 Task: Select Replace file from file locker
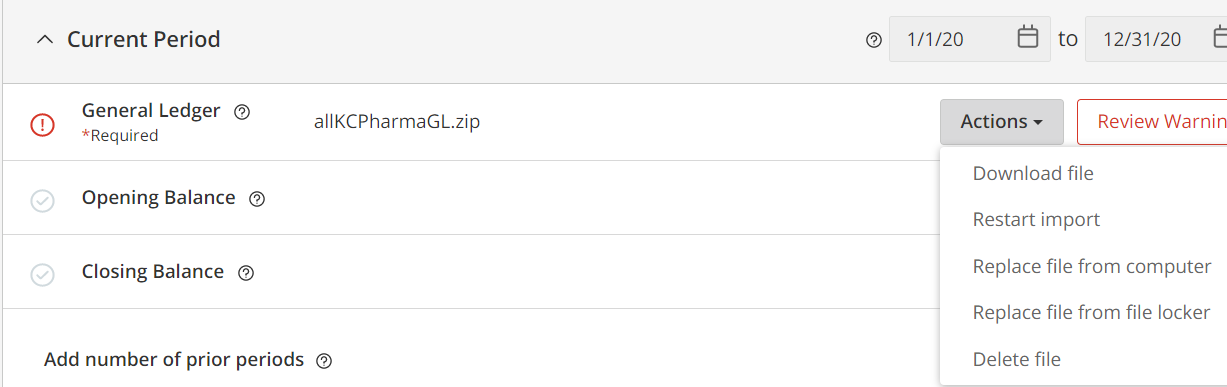pyautogui.click(x=1091, y=312)
